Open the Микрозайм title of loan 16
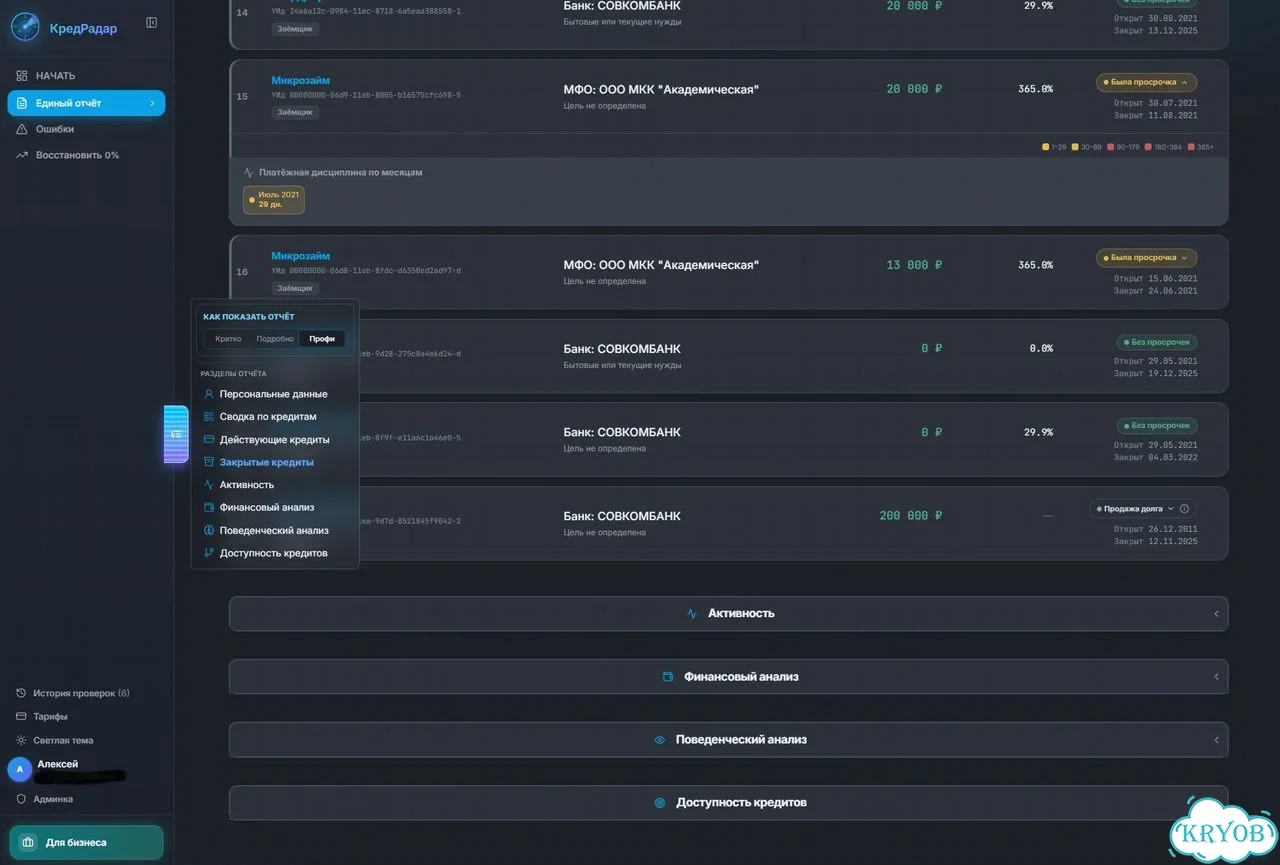Screen dimensions: 1280x865 click(x=301, y=256)
